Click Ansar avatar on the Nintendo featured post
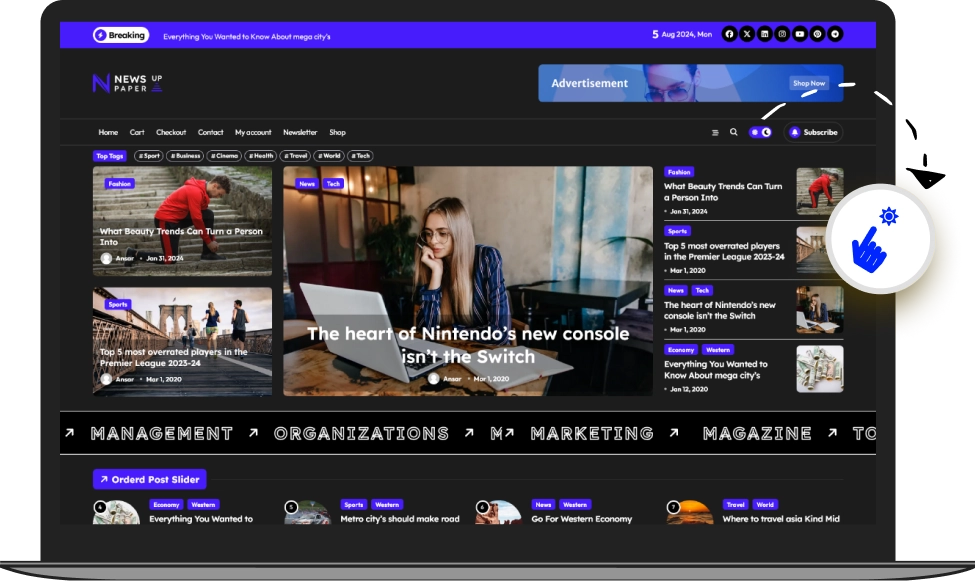This screenshot has height=581, width=975. tap(433, 378)
